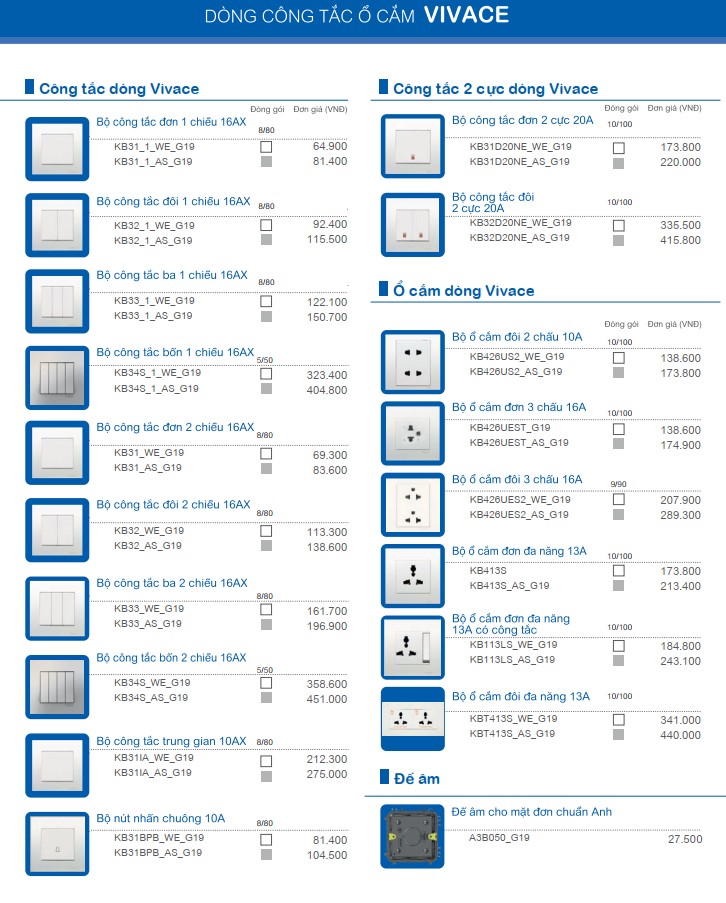Click the white swatch for KB32_1_WE_G19
Screen dimensions: 726x903
click(266, 225)
